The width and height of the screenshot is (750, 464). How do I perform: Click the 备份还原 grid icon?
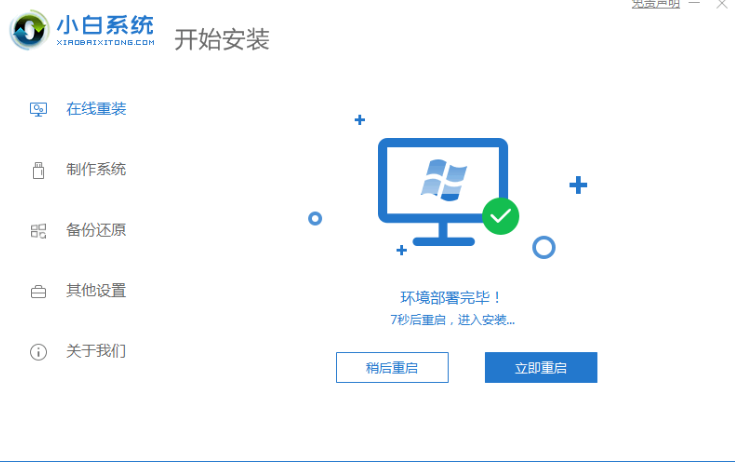point(38,231)
